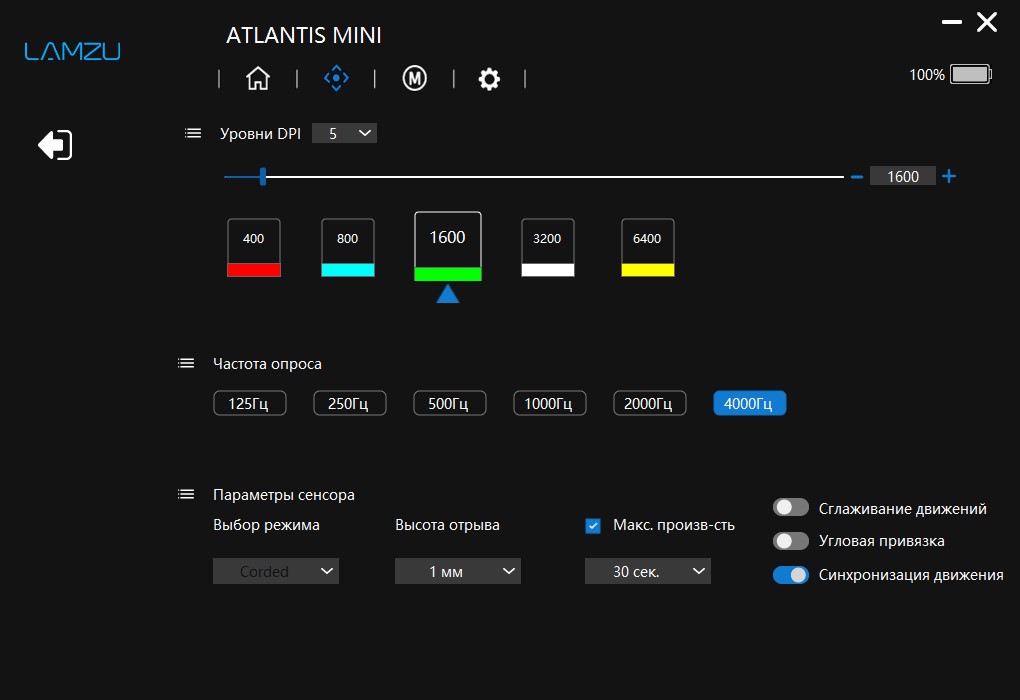This screenshot has width=1020, height=700.
Task: Click the cyan color swatch under 800
Action: pyautogui.click(x=348, y=270)
